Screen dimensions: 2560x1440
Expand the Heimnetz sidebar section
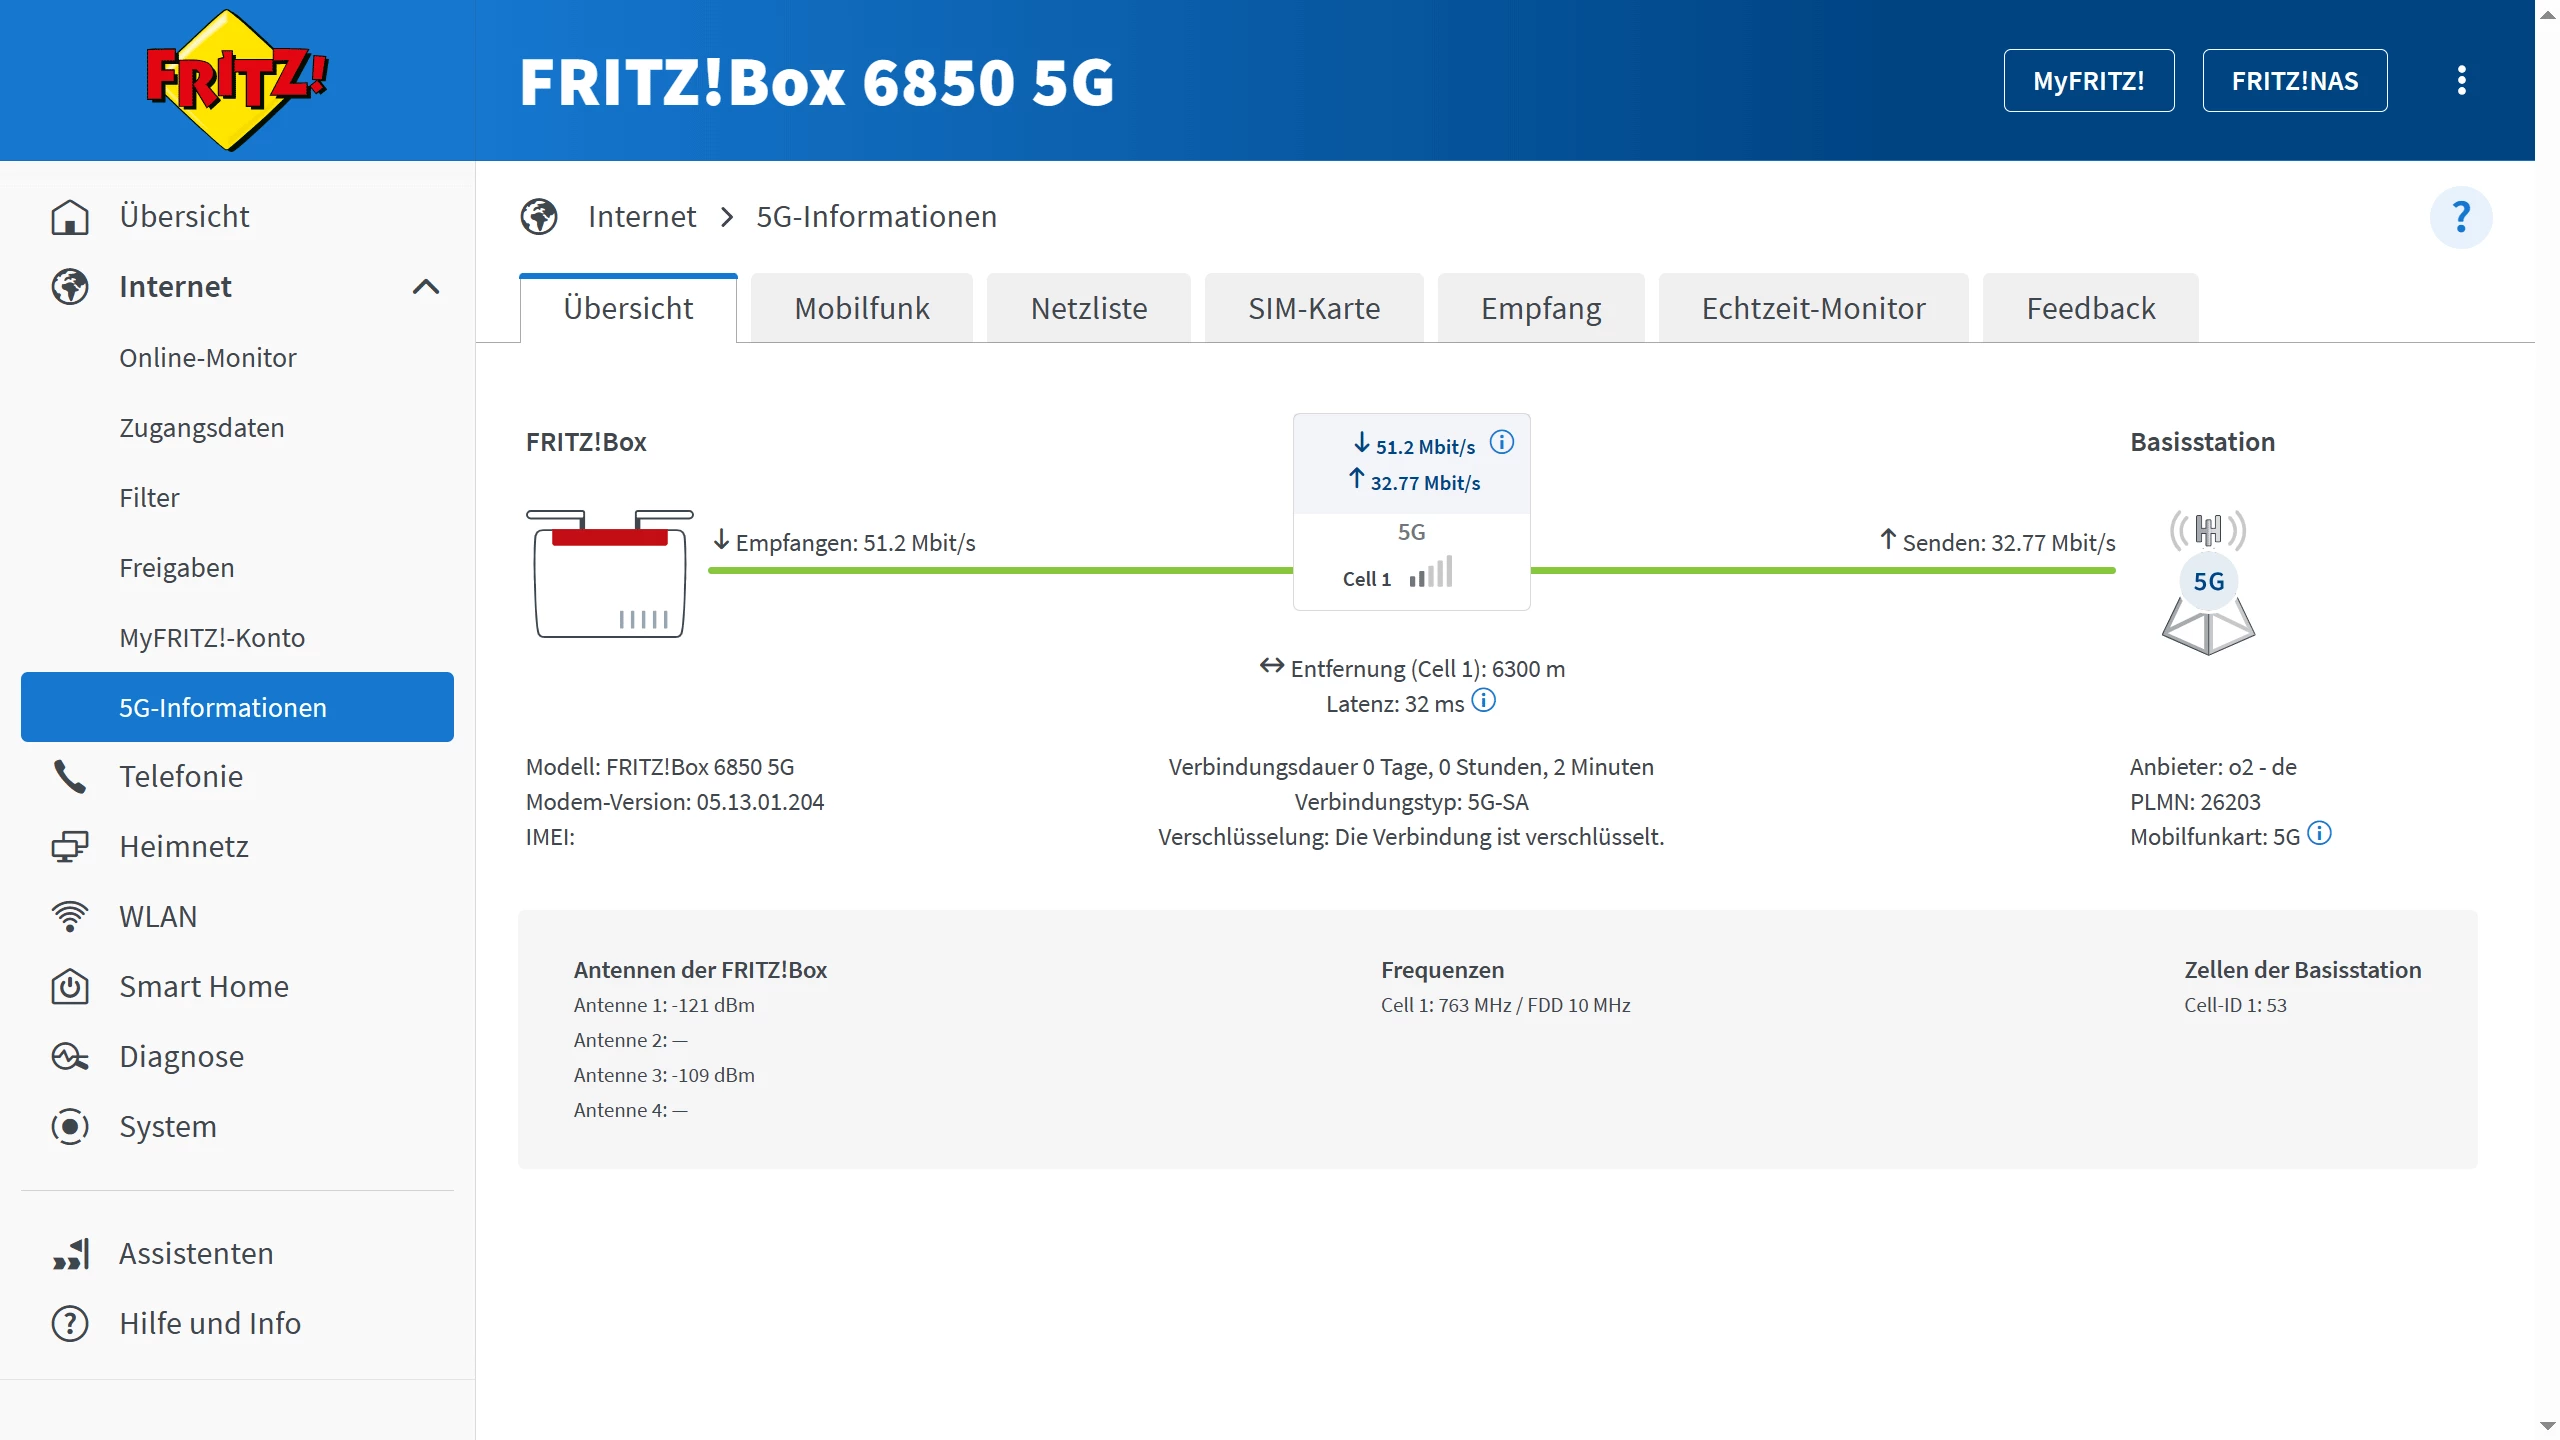click(x=184, y=847)
